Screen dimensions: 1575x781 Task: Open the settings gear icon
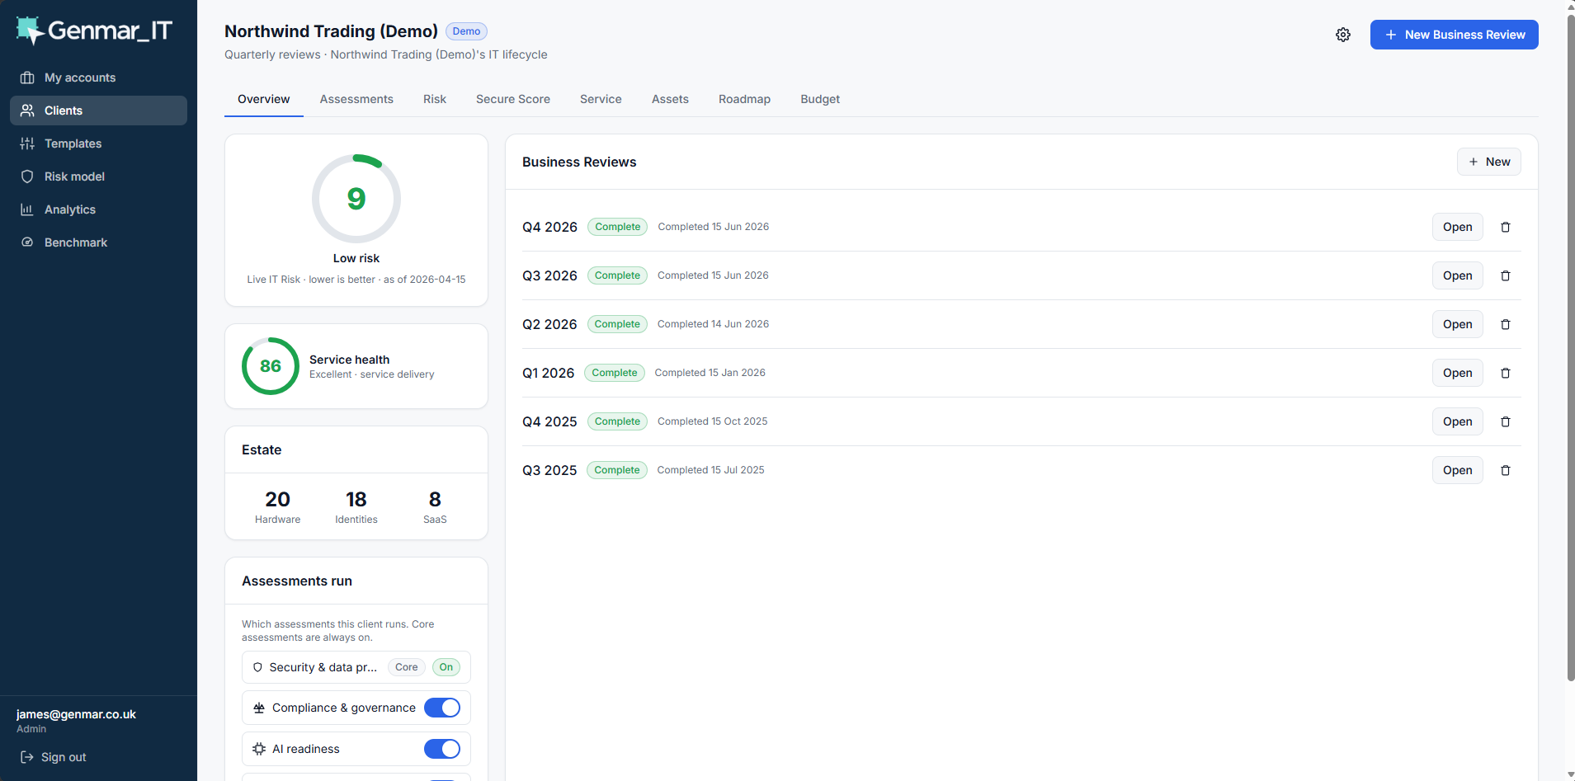click(1343, 35)
